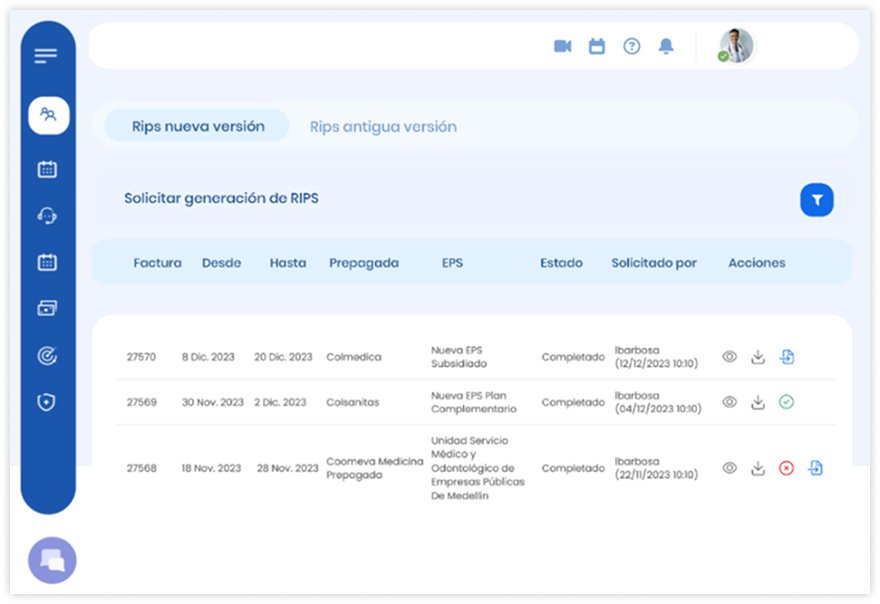The image size is (880, 604).
Task: Click the green check icon for 27569
Action: [x=786, y=402]
